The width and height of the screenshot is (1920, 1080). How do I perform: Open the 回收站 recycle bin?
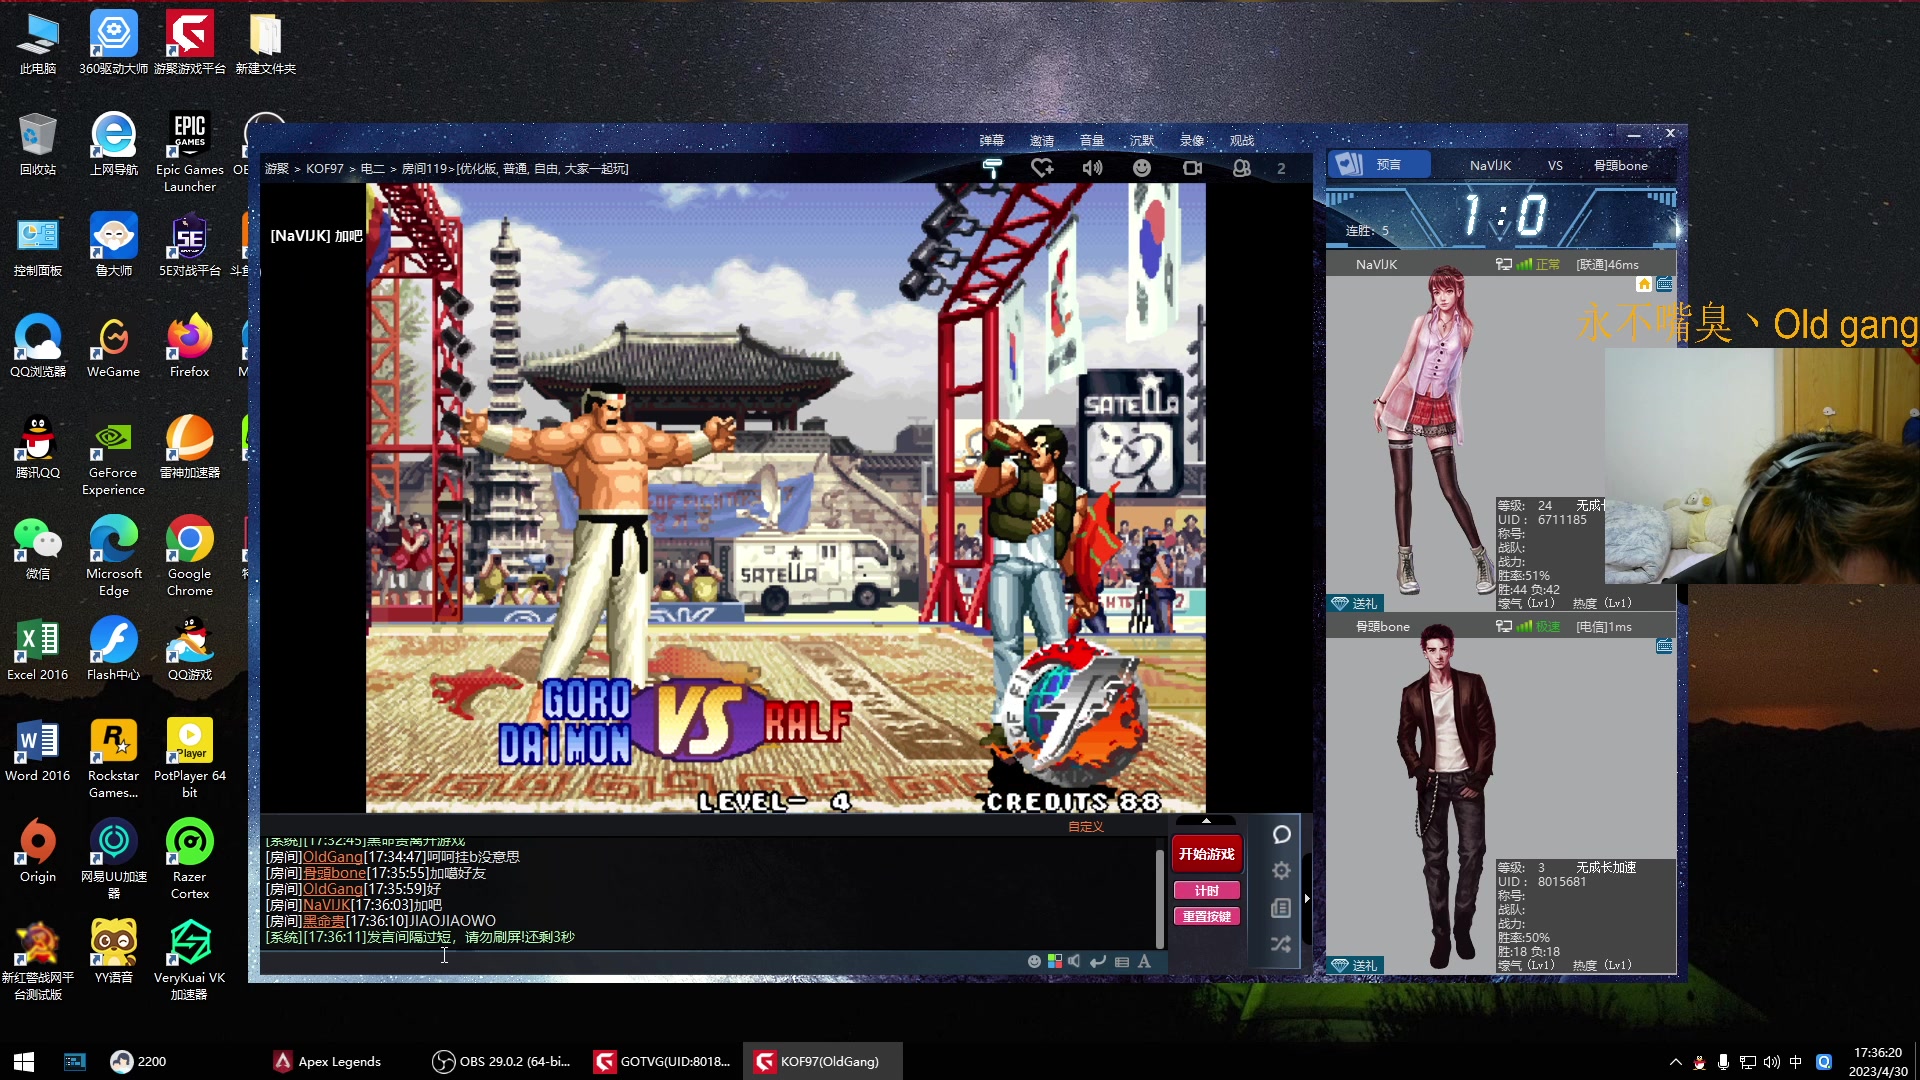tap(38, 144)
